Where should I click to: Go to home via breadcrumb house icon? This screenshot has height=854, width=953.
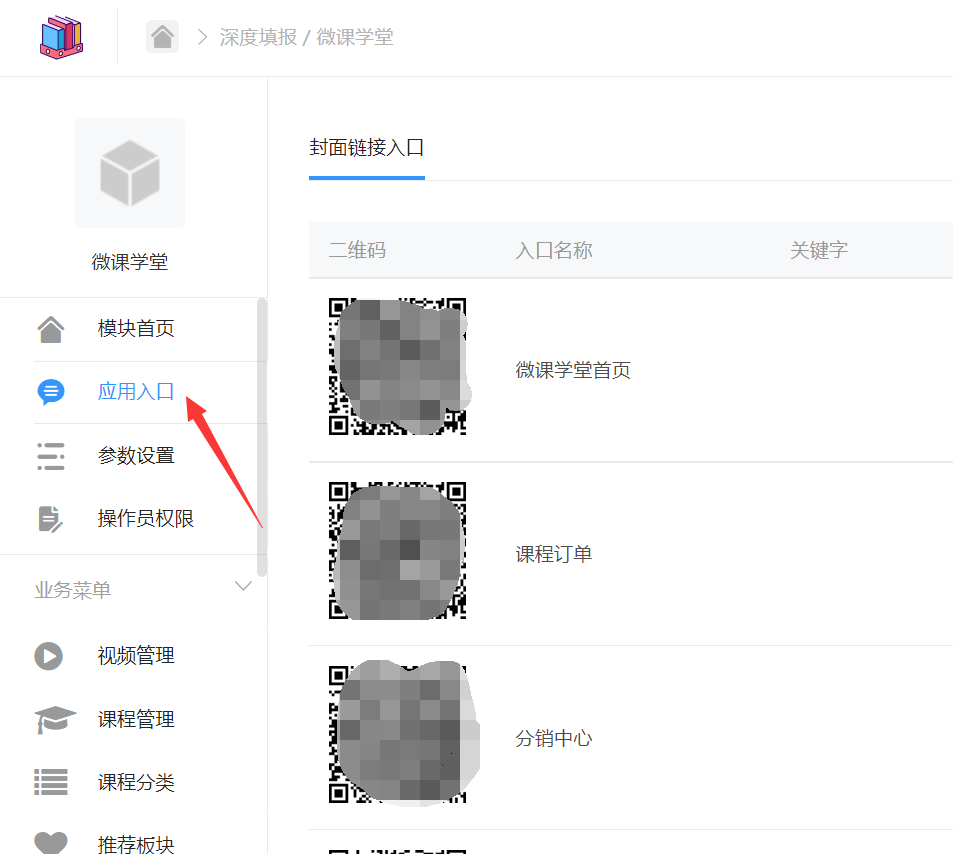162,36
